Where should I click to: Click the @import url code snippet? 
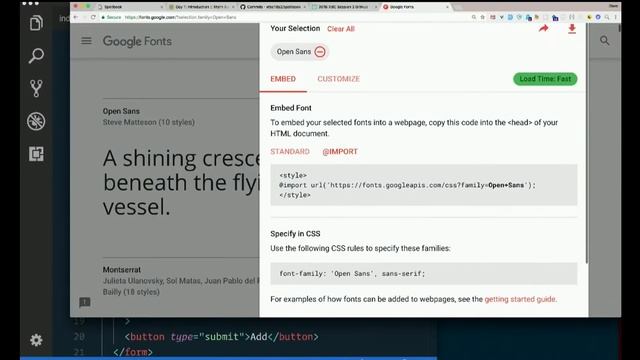424,185
